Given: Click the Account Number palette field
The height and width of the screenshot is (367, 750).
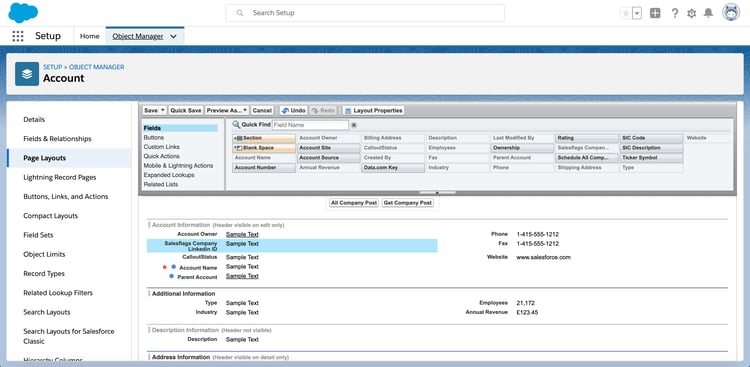Looking at the screenshot, I should [264, 168].
